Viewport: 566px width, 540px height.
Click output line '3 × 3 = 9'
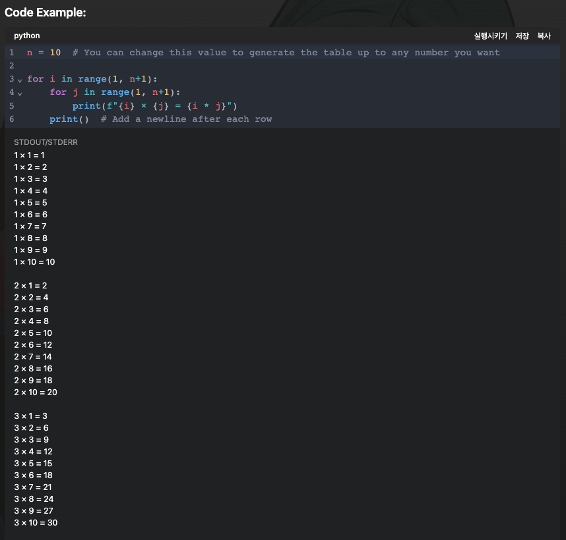pyautogui.click(x=31, y=440)
